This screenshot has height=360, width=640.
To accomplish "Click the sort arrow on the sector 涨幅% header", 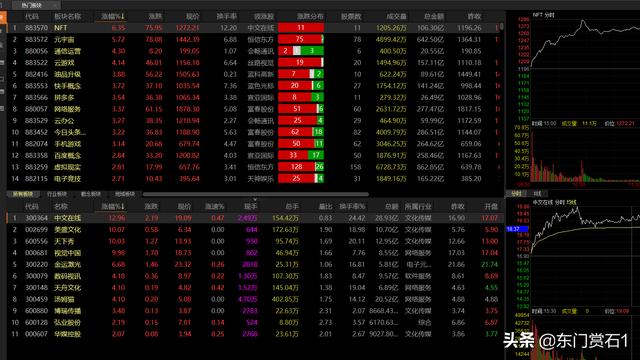I will point(122,16).
